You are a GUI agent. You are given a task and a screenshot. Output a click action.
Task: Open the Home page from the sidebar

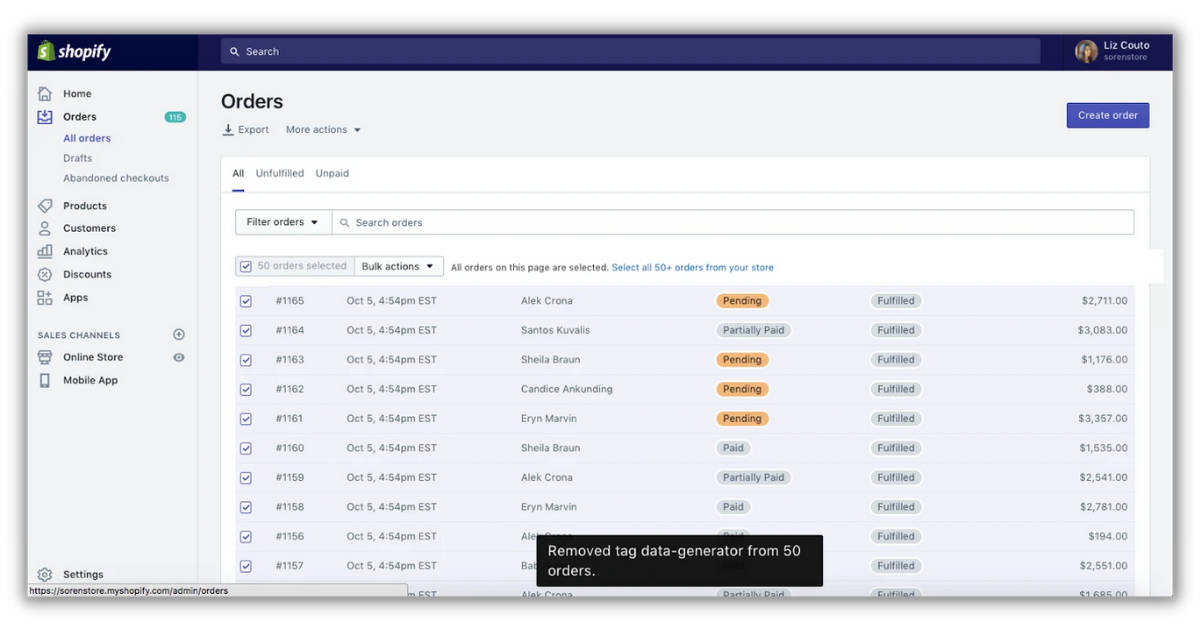pyautogui.click(x=75, y=93)
